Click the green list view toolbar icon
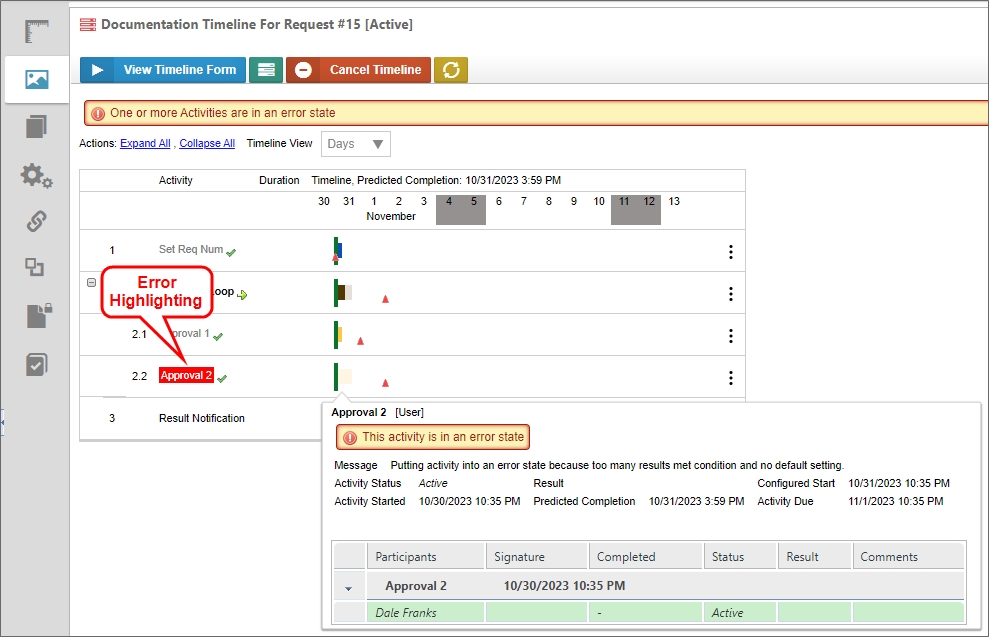This screenshot has width=989, height=637. 265,70
